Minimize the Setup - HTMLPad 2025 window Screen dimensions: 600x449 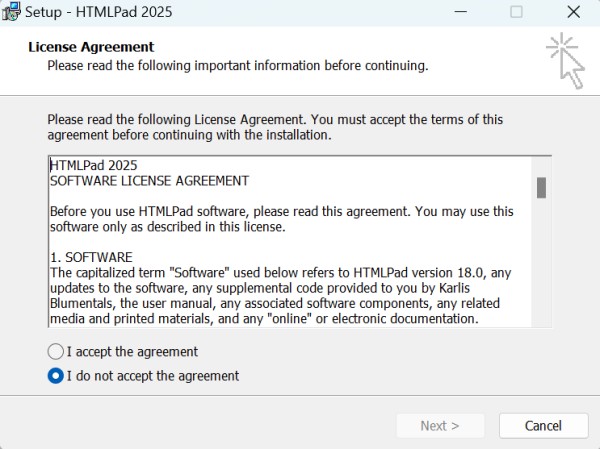coord(460,11)
